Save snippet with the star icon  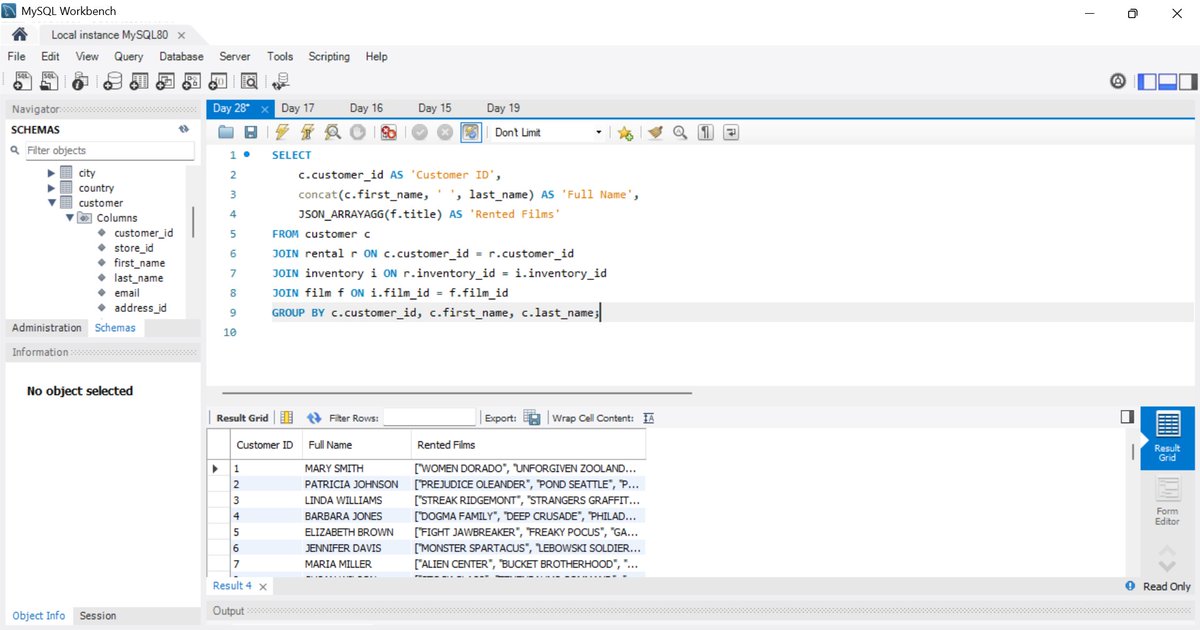[625, 132]
